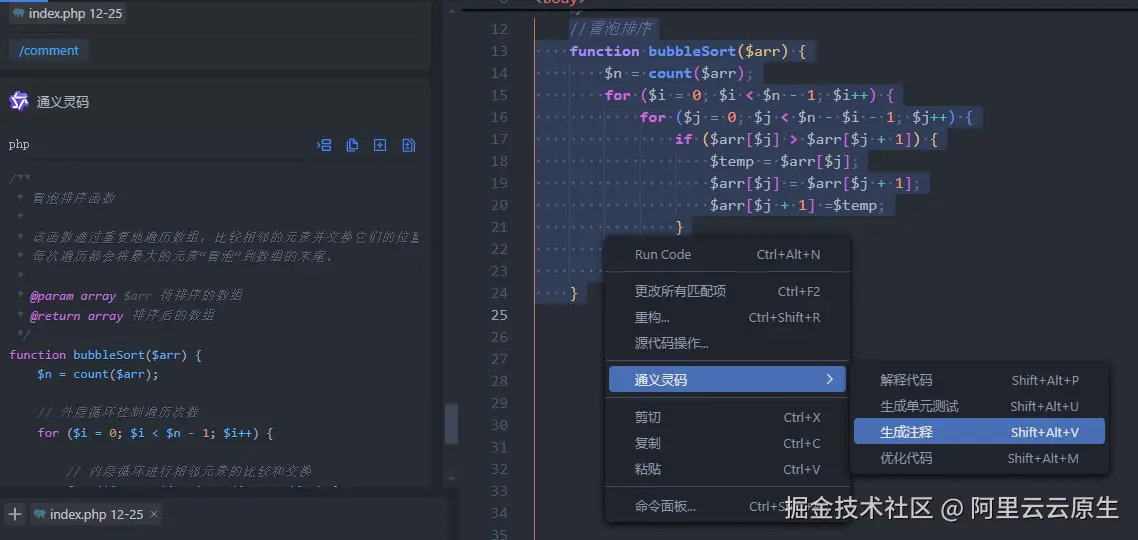Click the PHP file icon on top index.php chip
The height and width of the screenshot is (540, 1138).
[x=19, y=13]
